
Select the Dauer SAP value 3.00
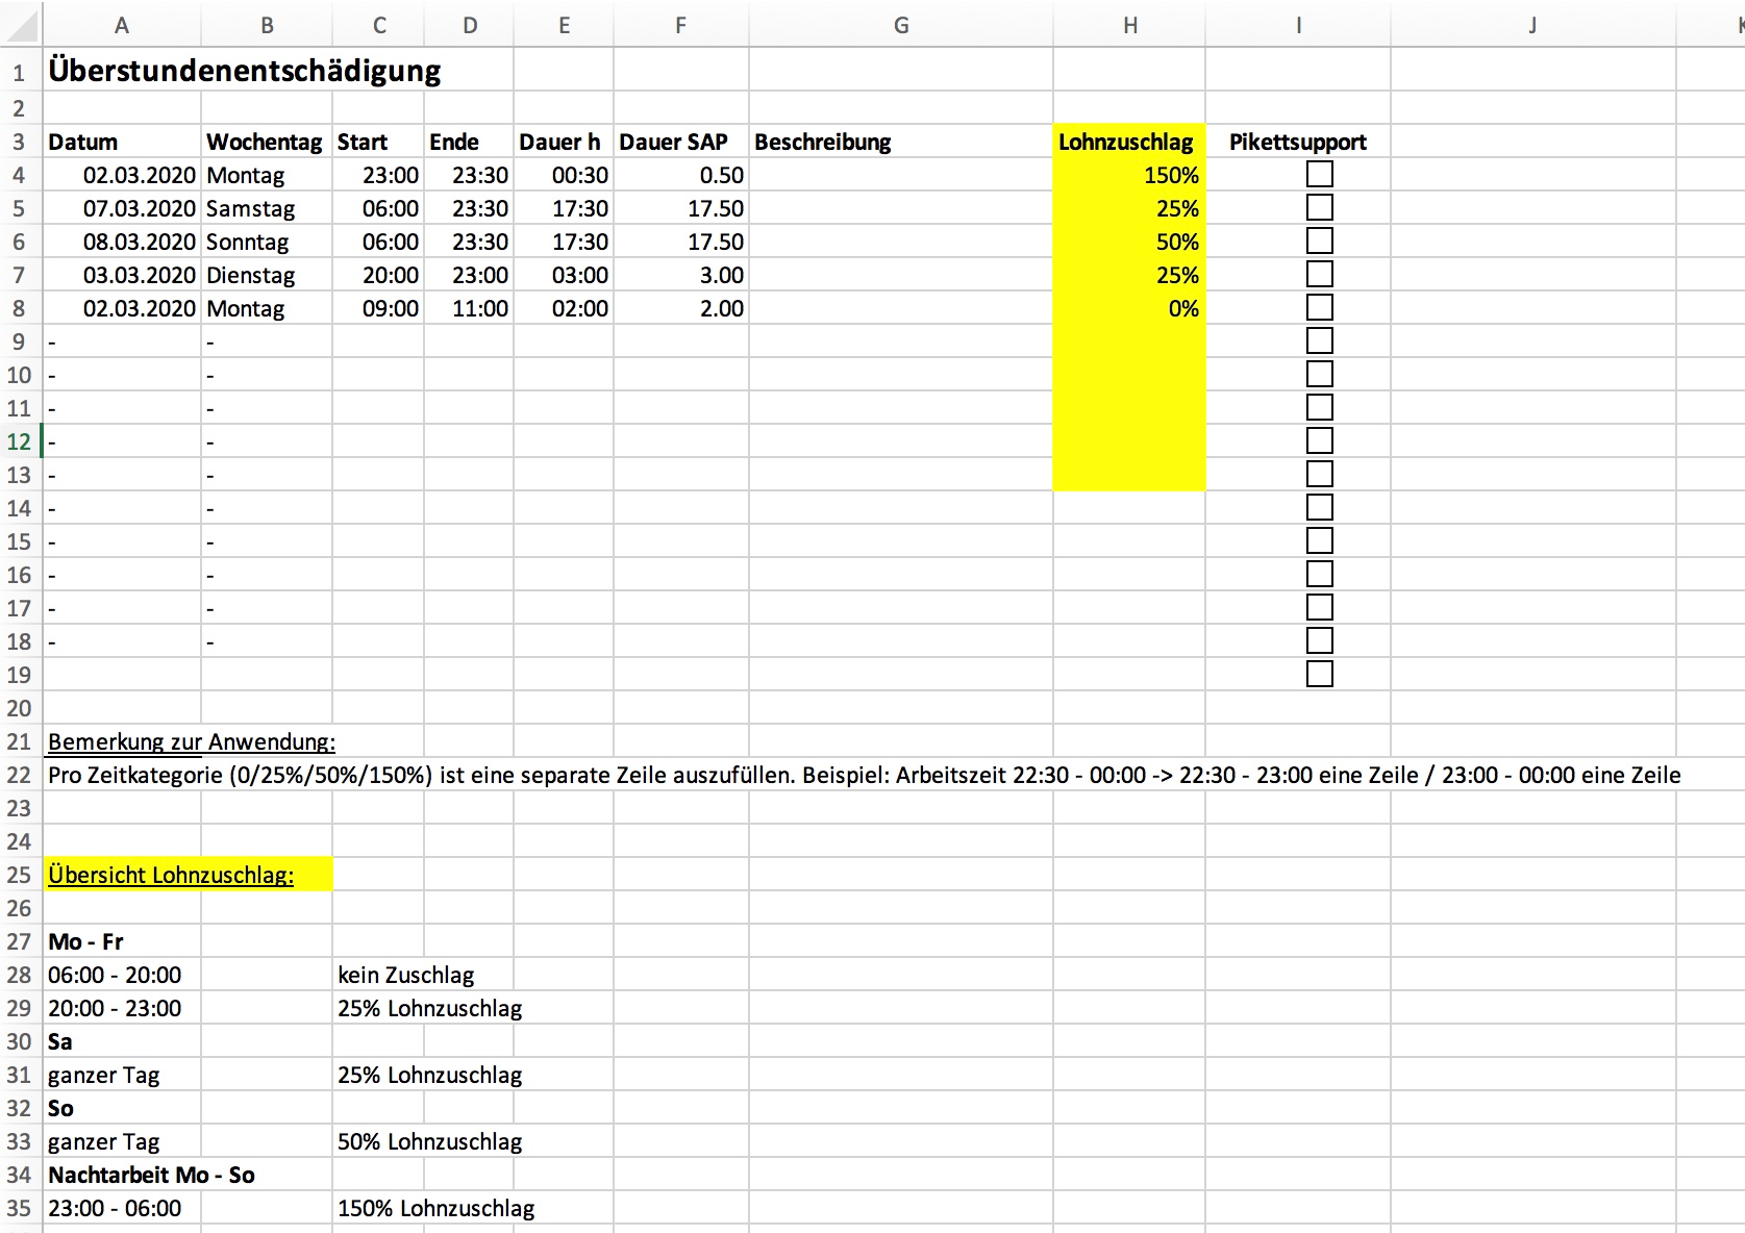click(x=720, y=275)
